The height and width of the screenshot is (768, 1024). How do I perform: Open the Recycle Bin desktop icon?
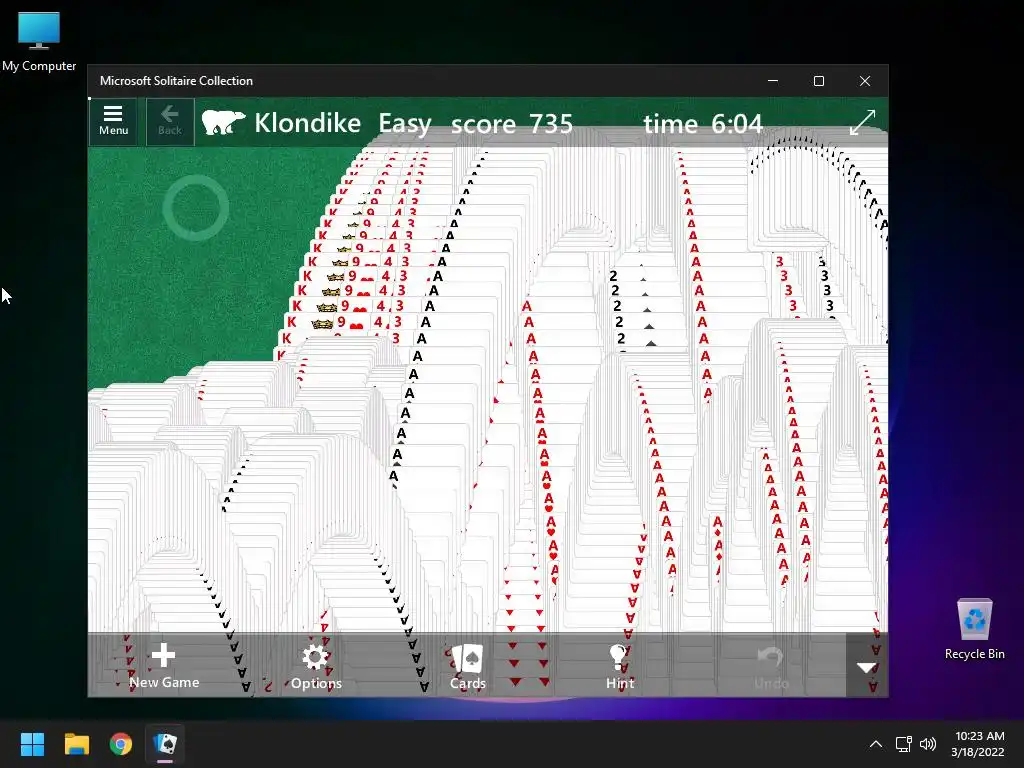974,630
